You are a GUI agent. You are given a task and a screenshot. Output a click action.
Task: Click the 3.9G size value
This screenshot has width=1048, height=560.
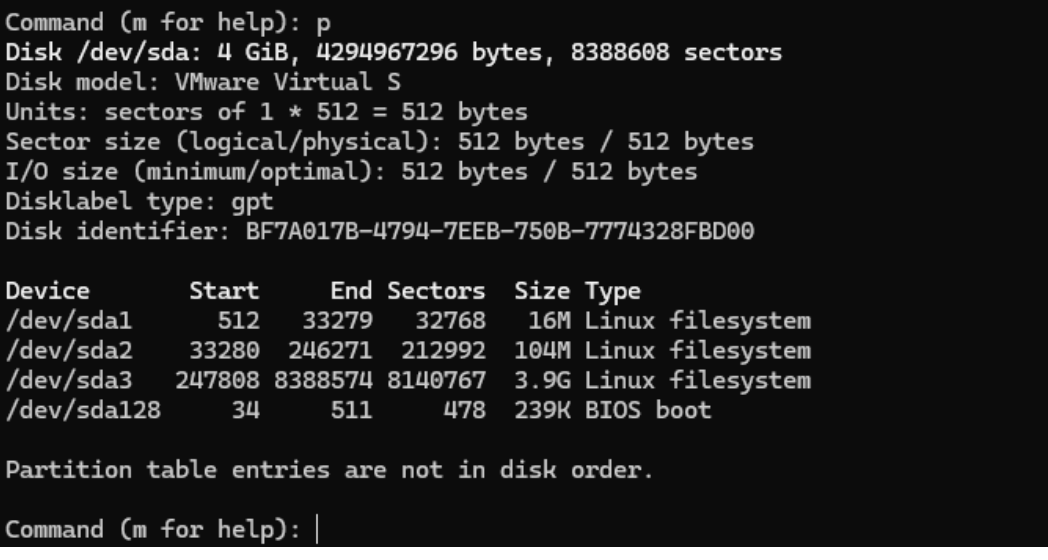543,381
